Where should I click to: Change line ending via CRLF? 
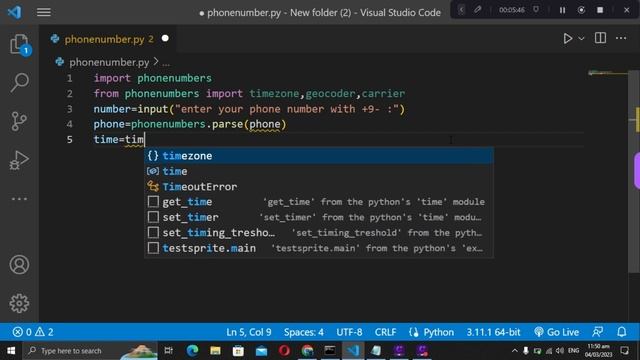point(385,332)
